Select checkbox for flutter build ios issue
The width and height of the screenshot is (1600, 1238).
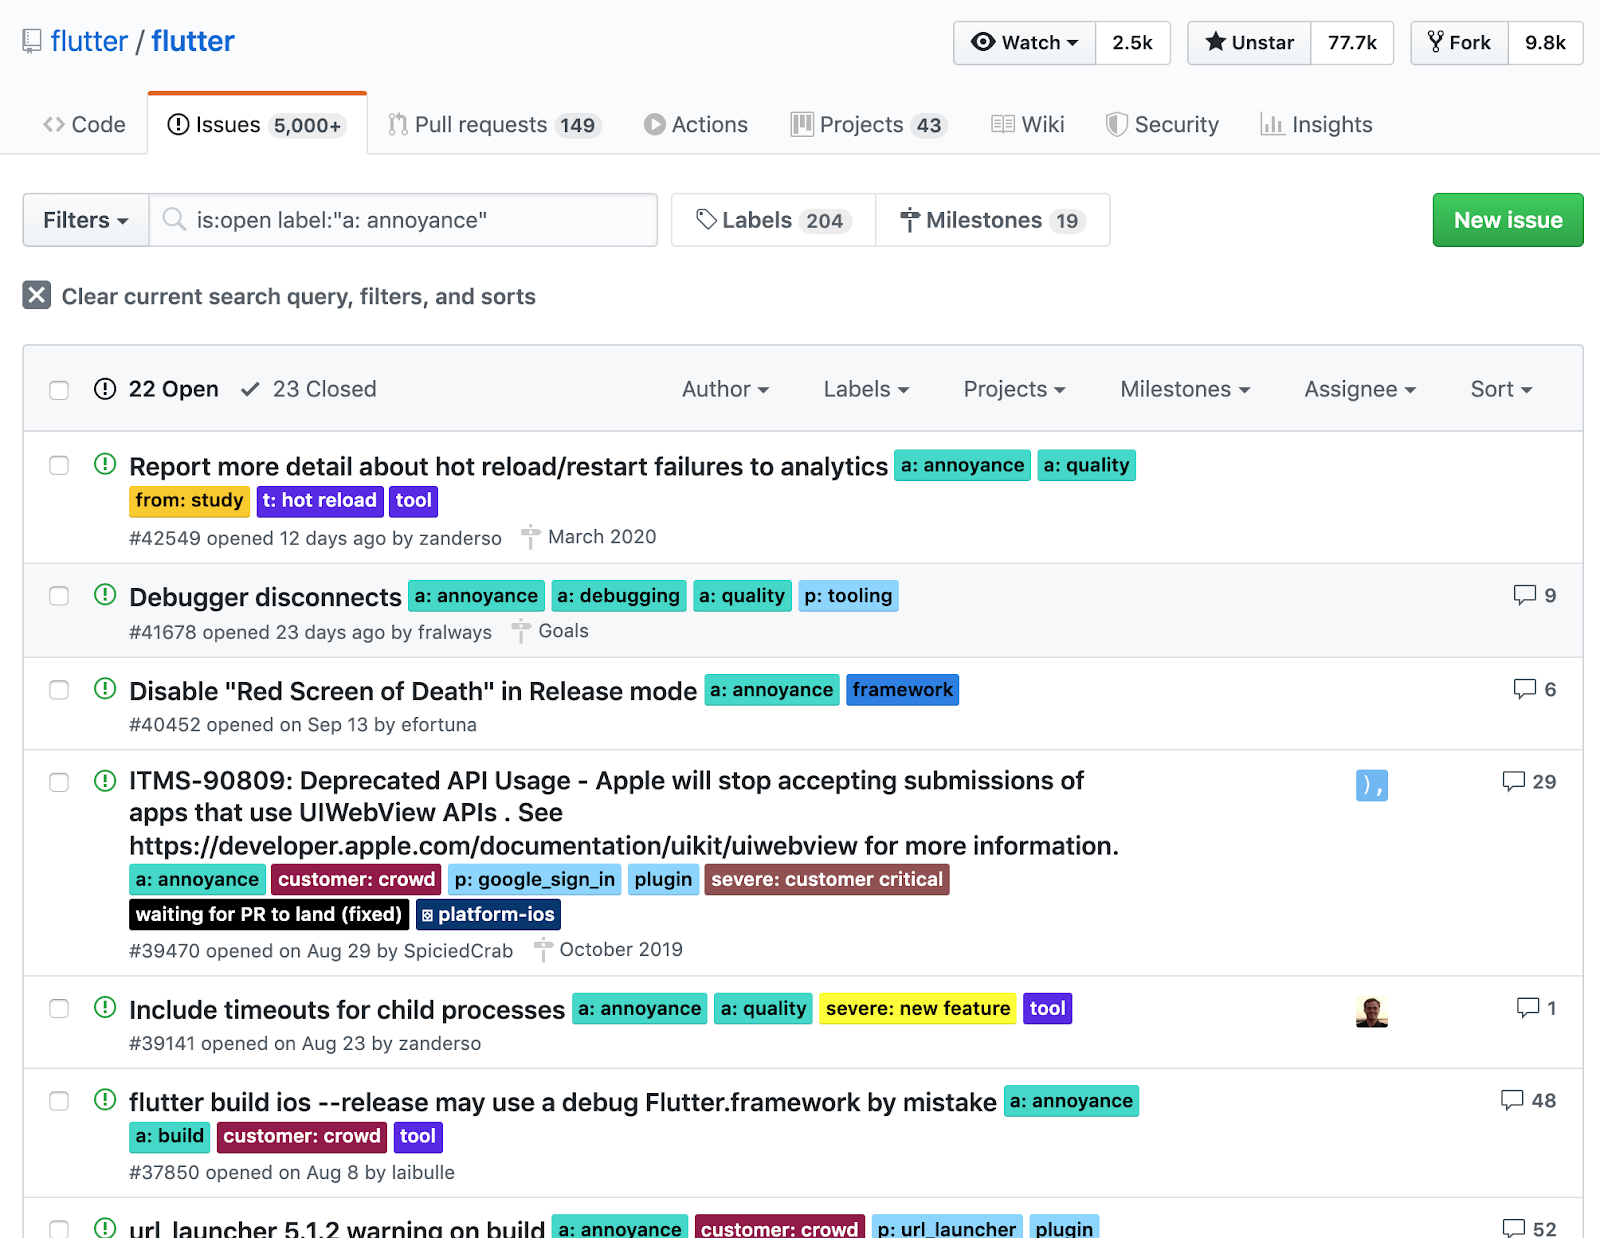pyautogui.click(x=59, y=1101)
